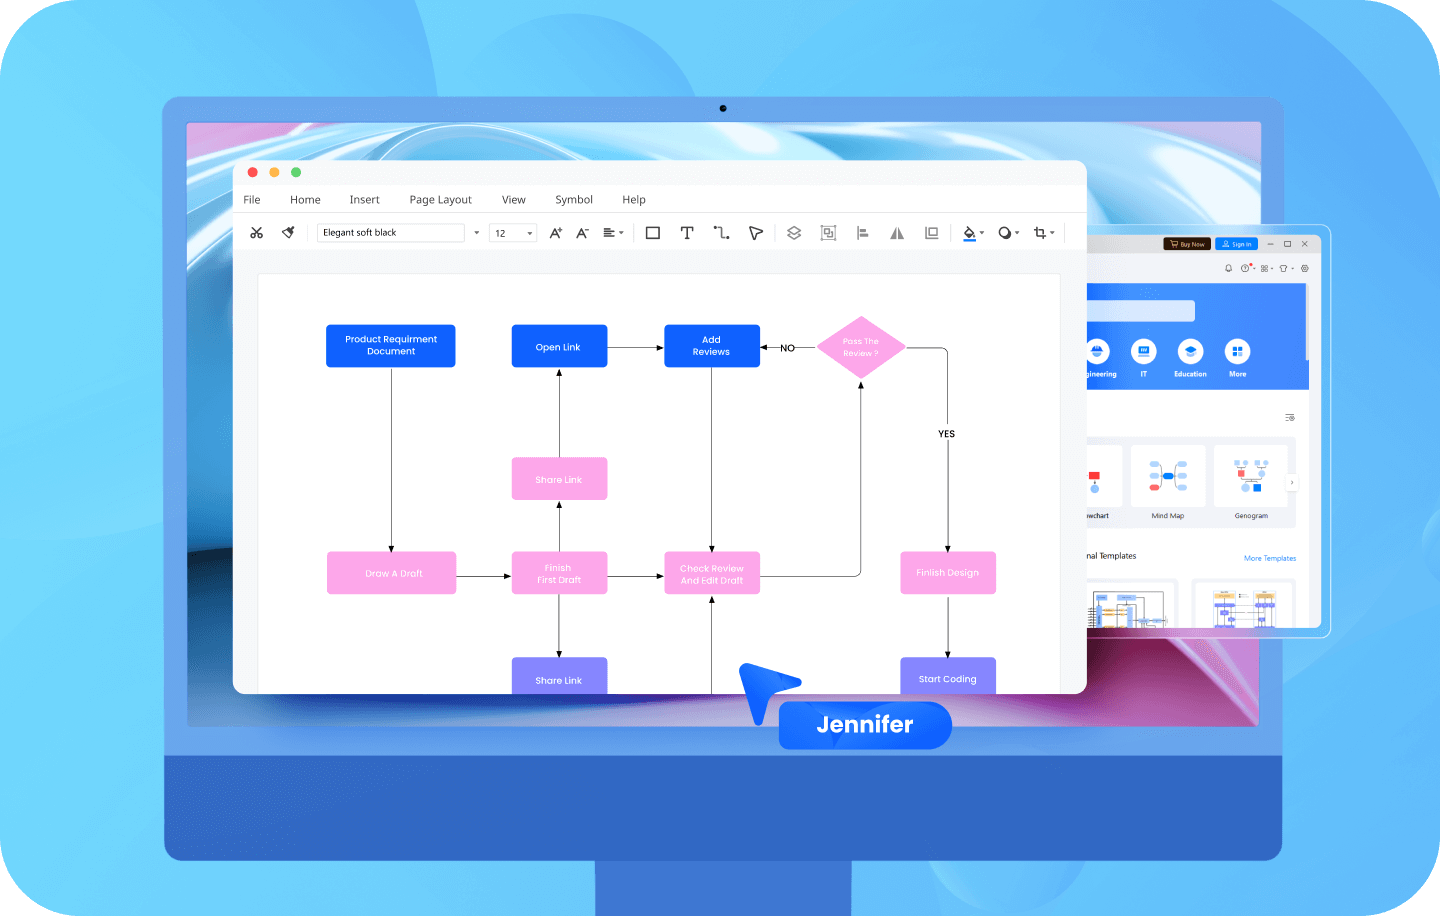Select the Start Coding box
The width and height of the screenshot is (1440, 916).
point(948,677)
